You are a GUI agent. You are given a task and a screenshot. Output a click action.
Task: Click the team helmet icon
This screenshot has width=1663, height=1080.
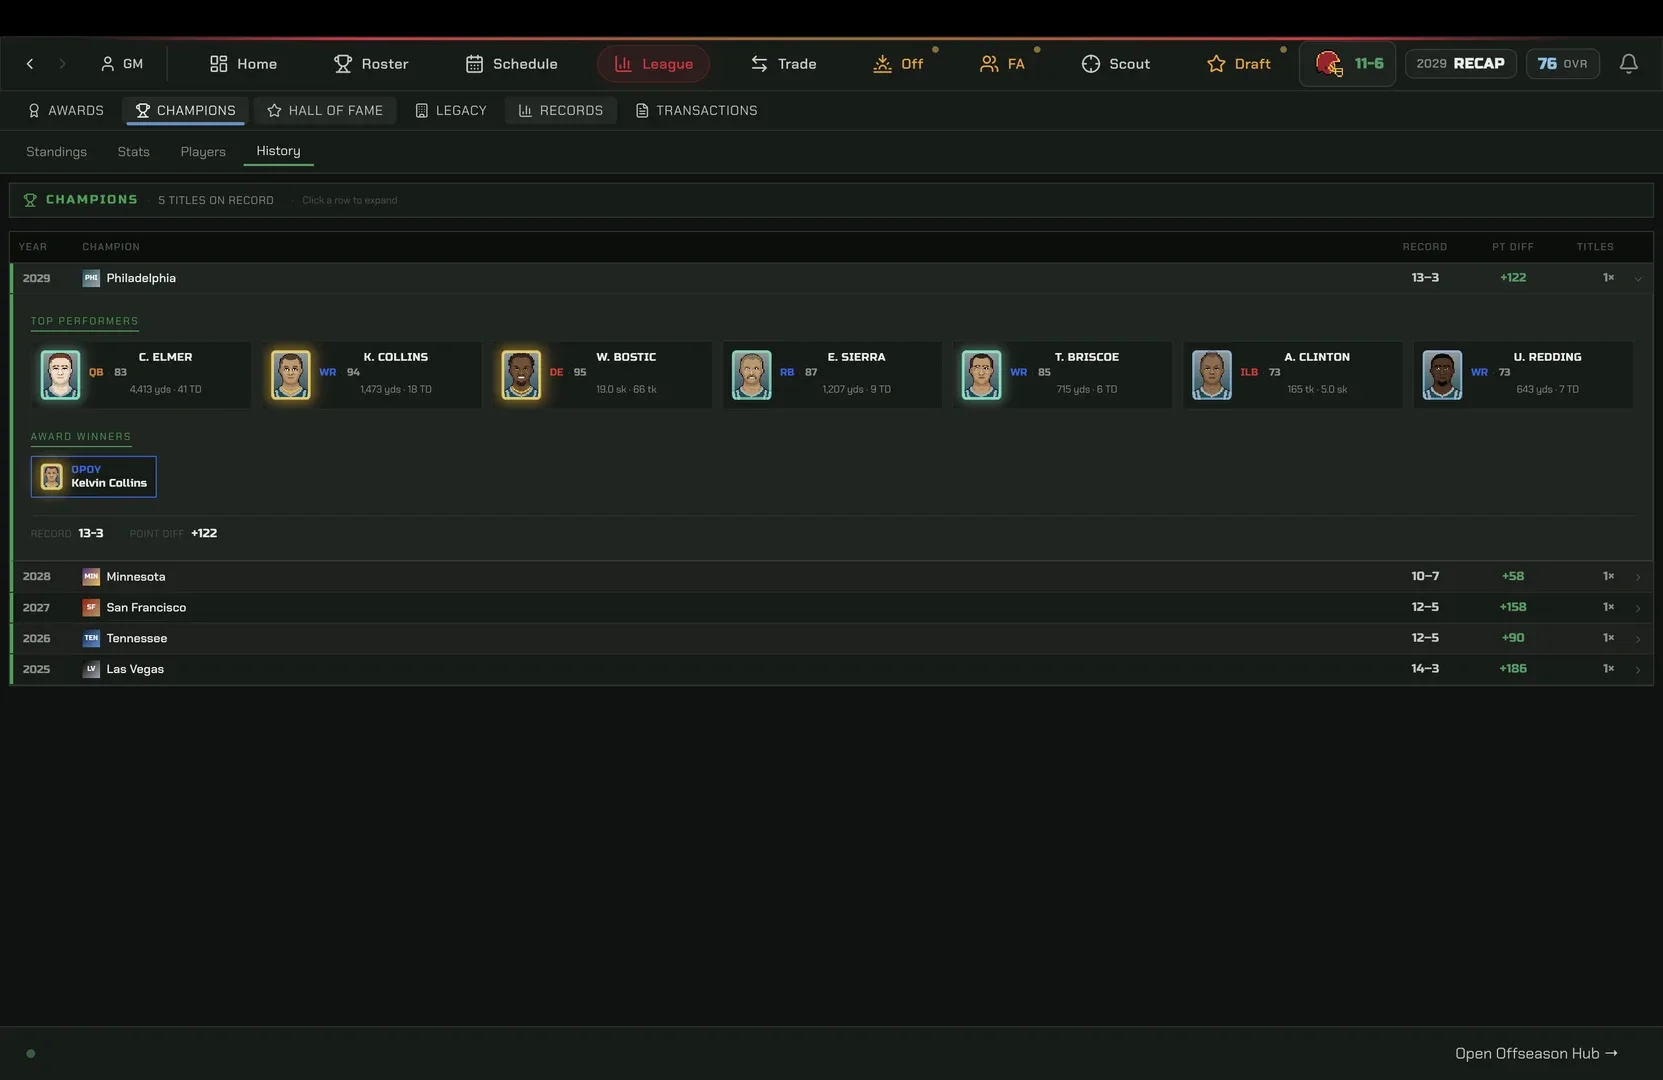click(1329, 64)
